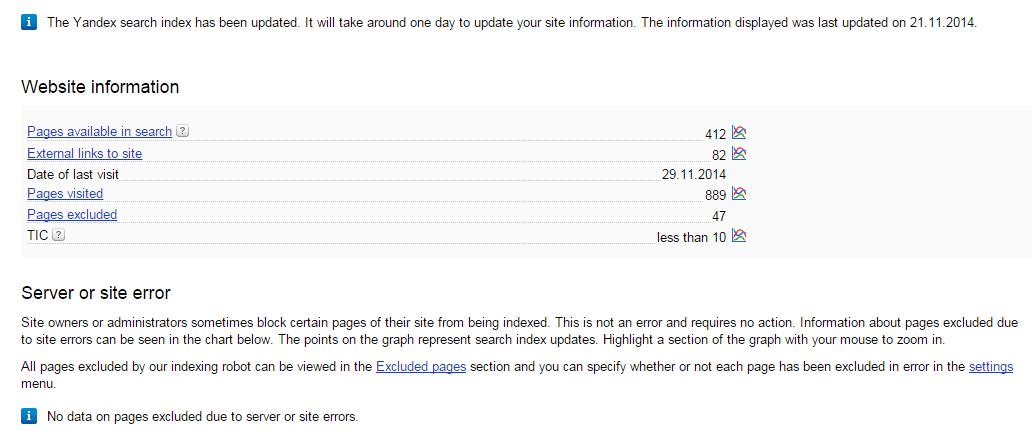The height and width of the screenshot is (431, 1035).
Task: Click info icon by Yandex index update notice
Action: [29, 22]
